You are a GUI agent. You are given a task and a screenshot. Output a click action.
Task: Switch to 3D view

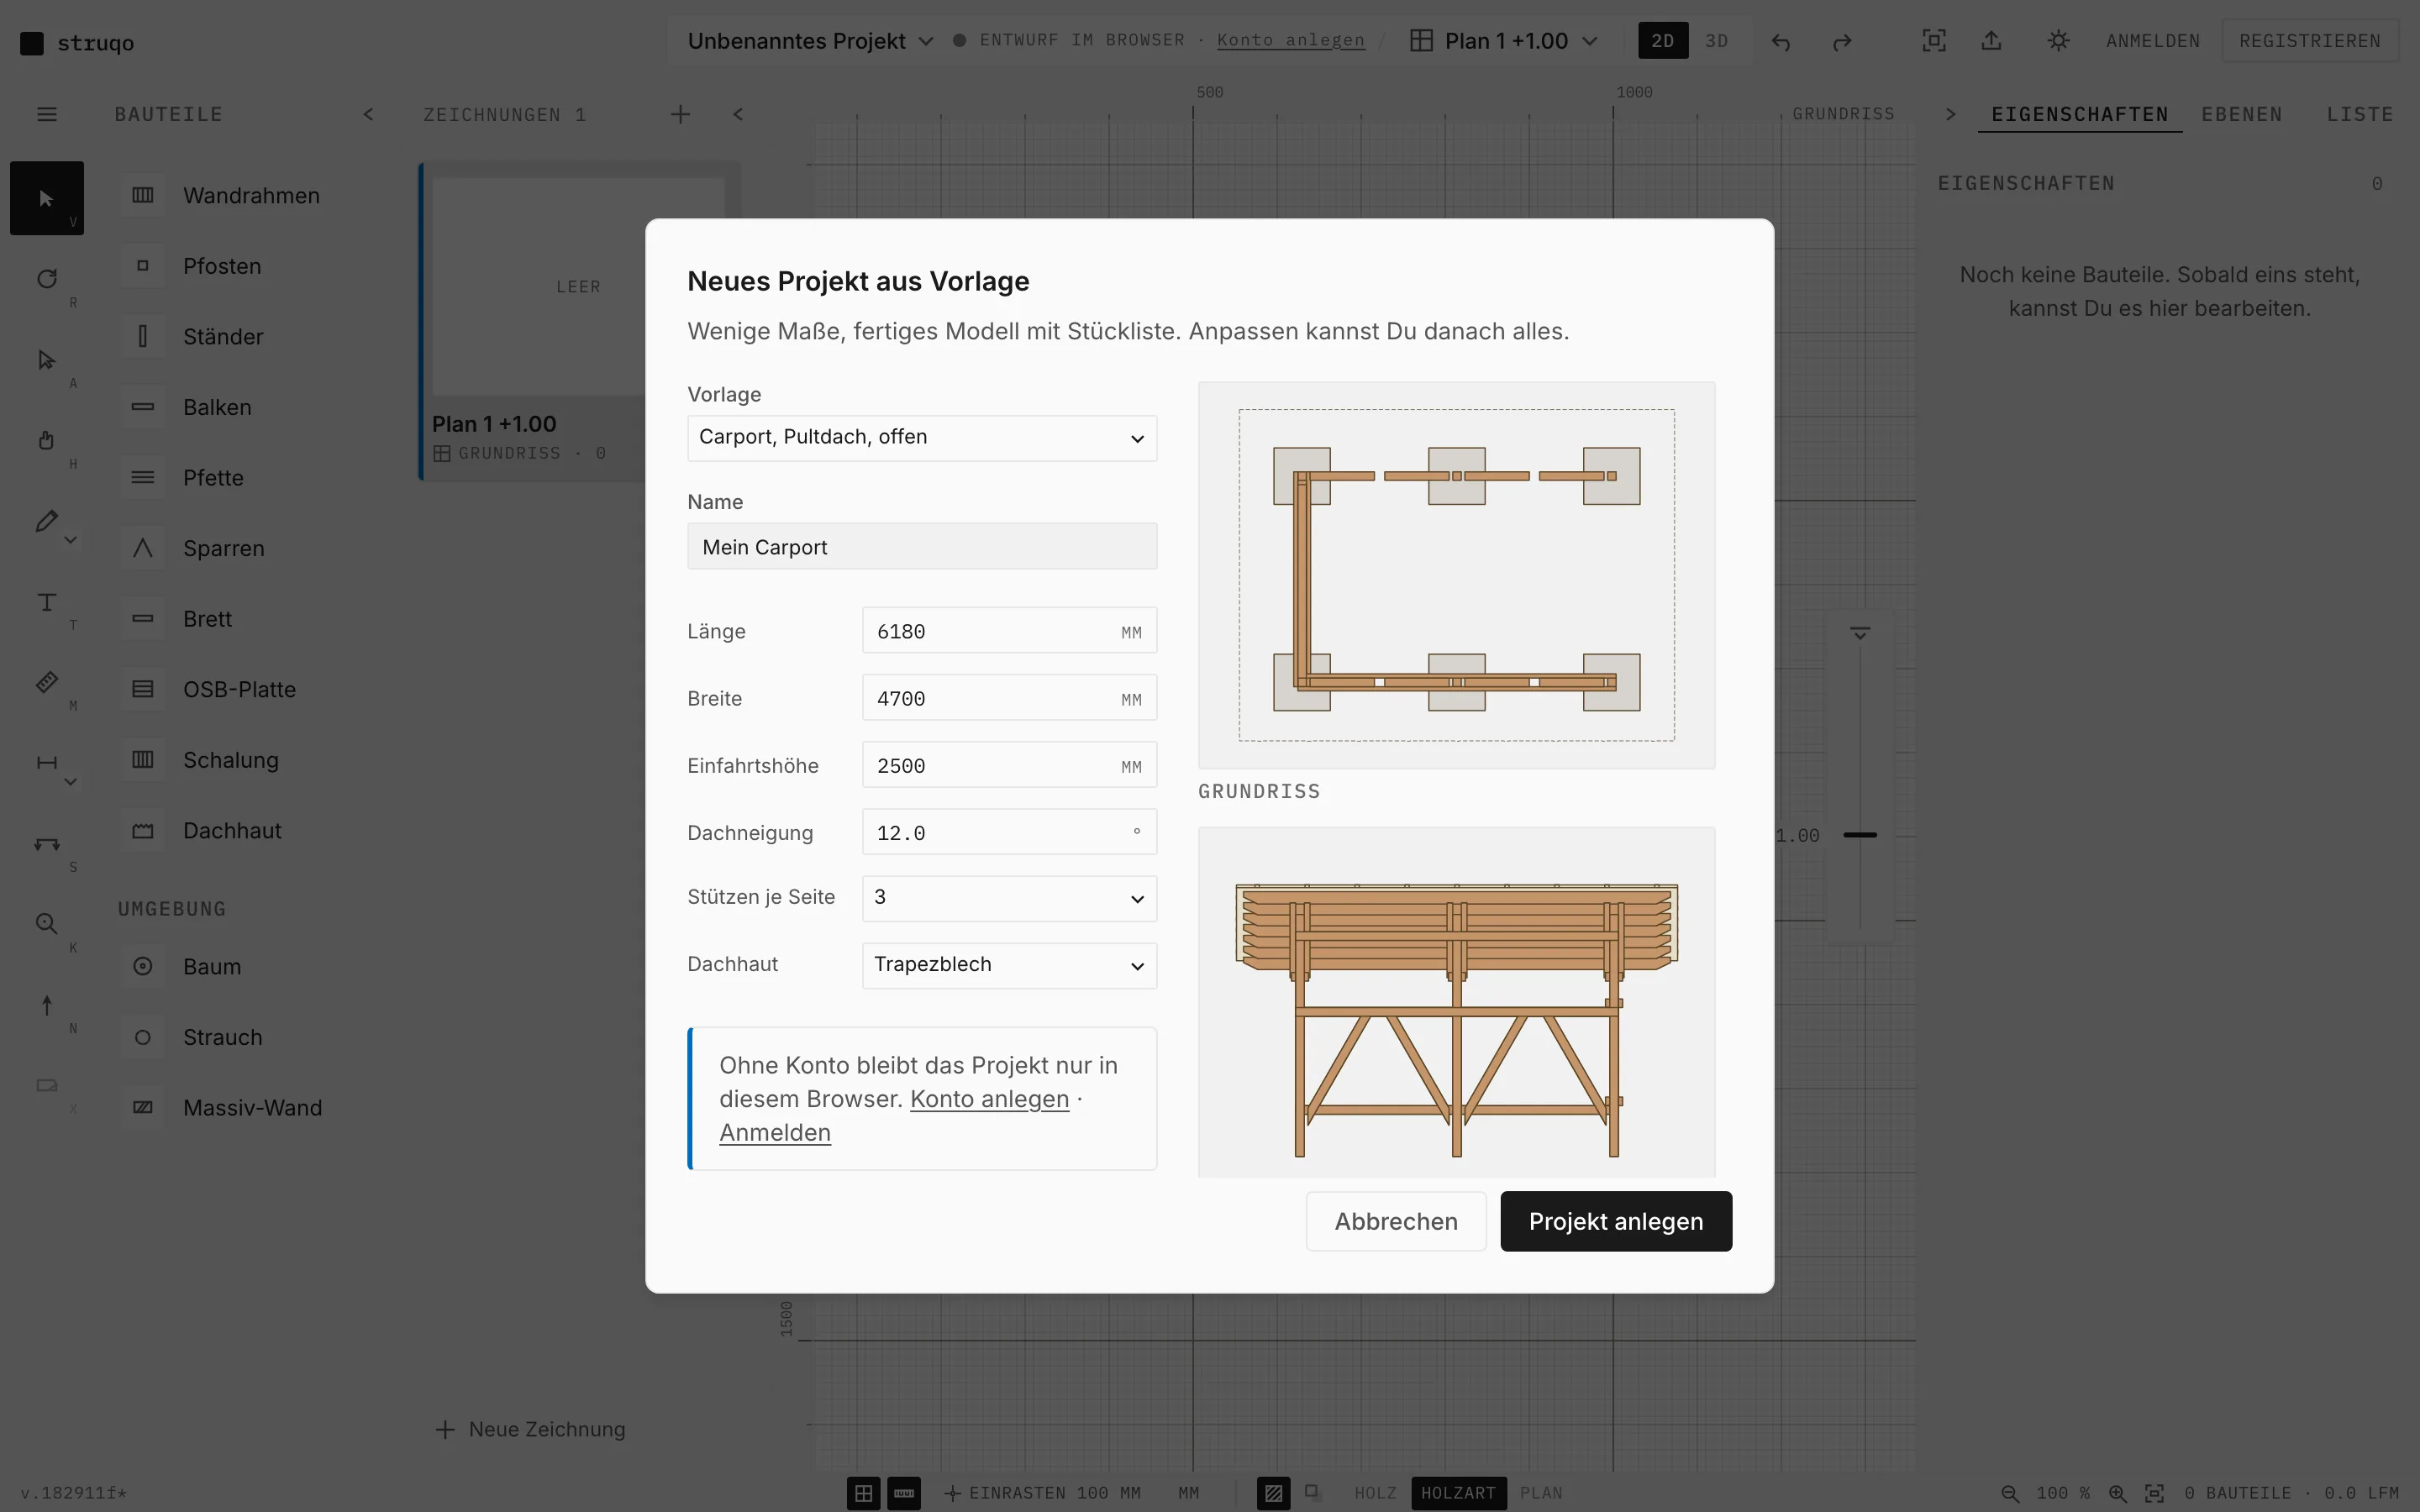(1717, 41)
